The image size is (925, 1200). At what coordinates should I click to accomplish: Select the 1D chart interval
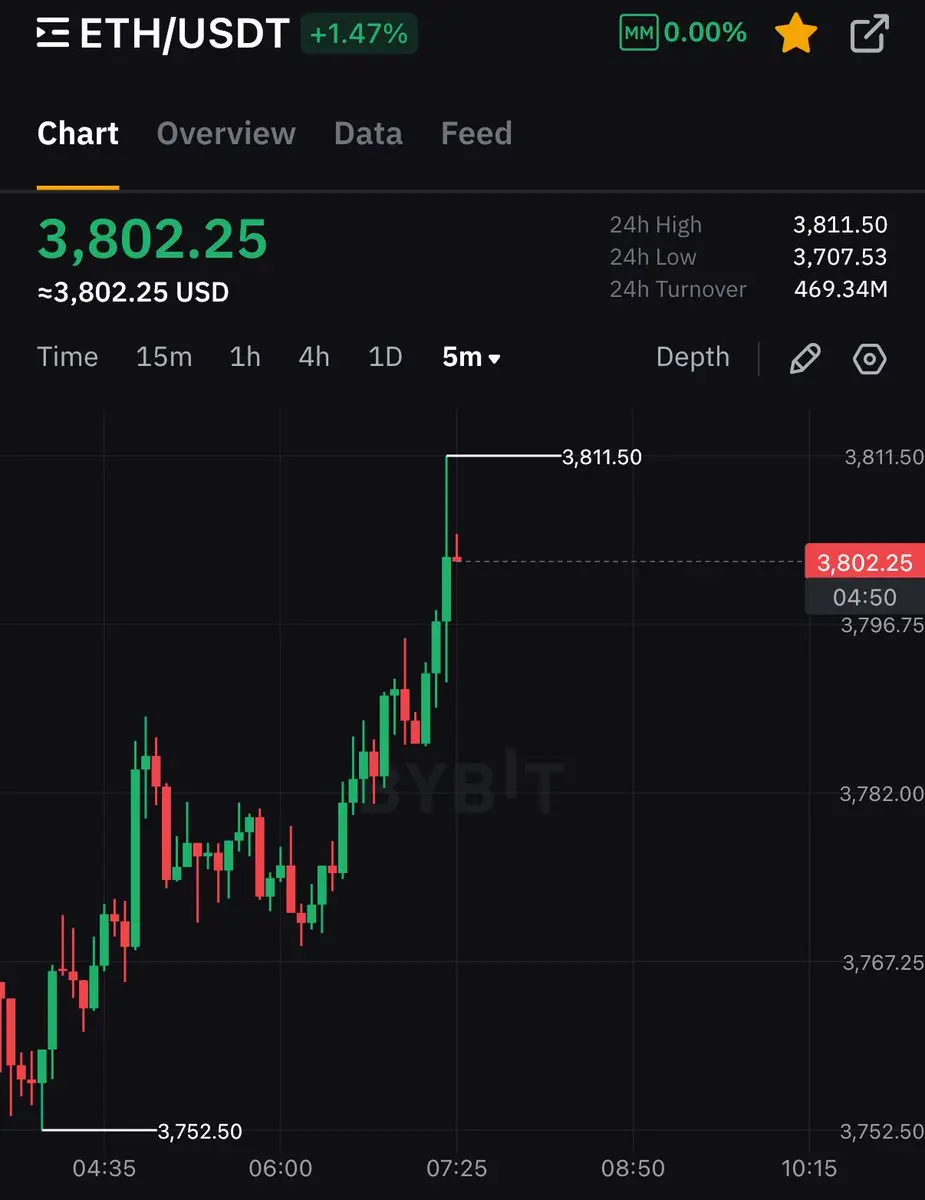(x=385, y=357)
